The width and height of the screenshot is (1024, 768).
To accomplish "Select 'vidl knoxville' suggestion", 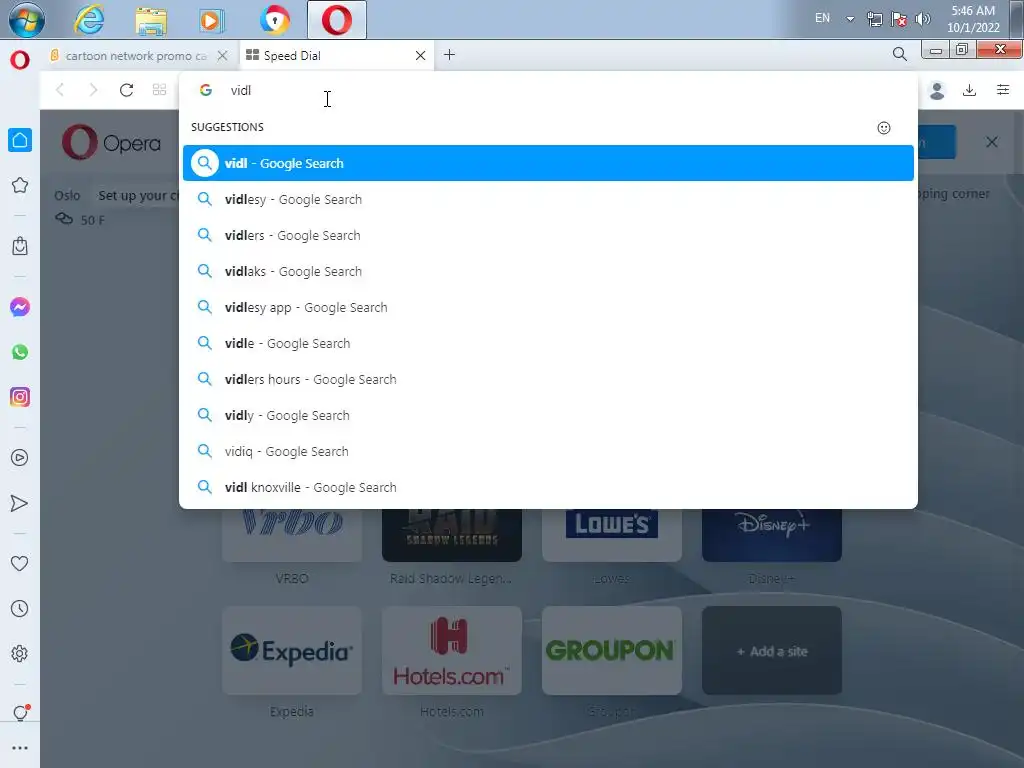I will pos(548,487).
